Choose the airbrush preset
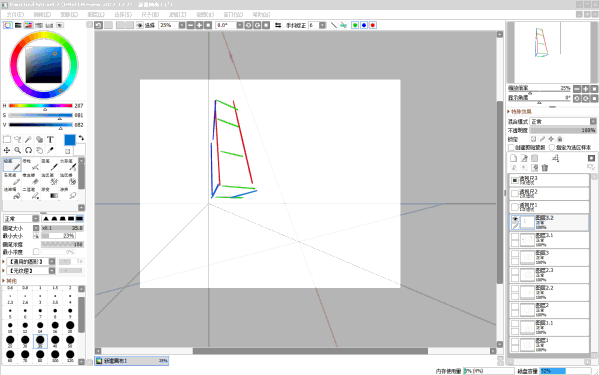The width and height of the screenshot is (600, 375). coord(31,165)
